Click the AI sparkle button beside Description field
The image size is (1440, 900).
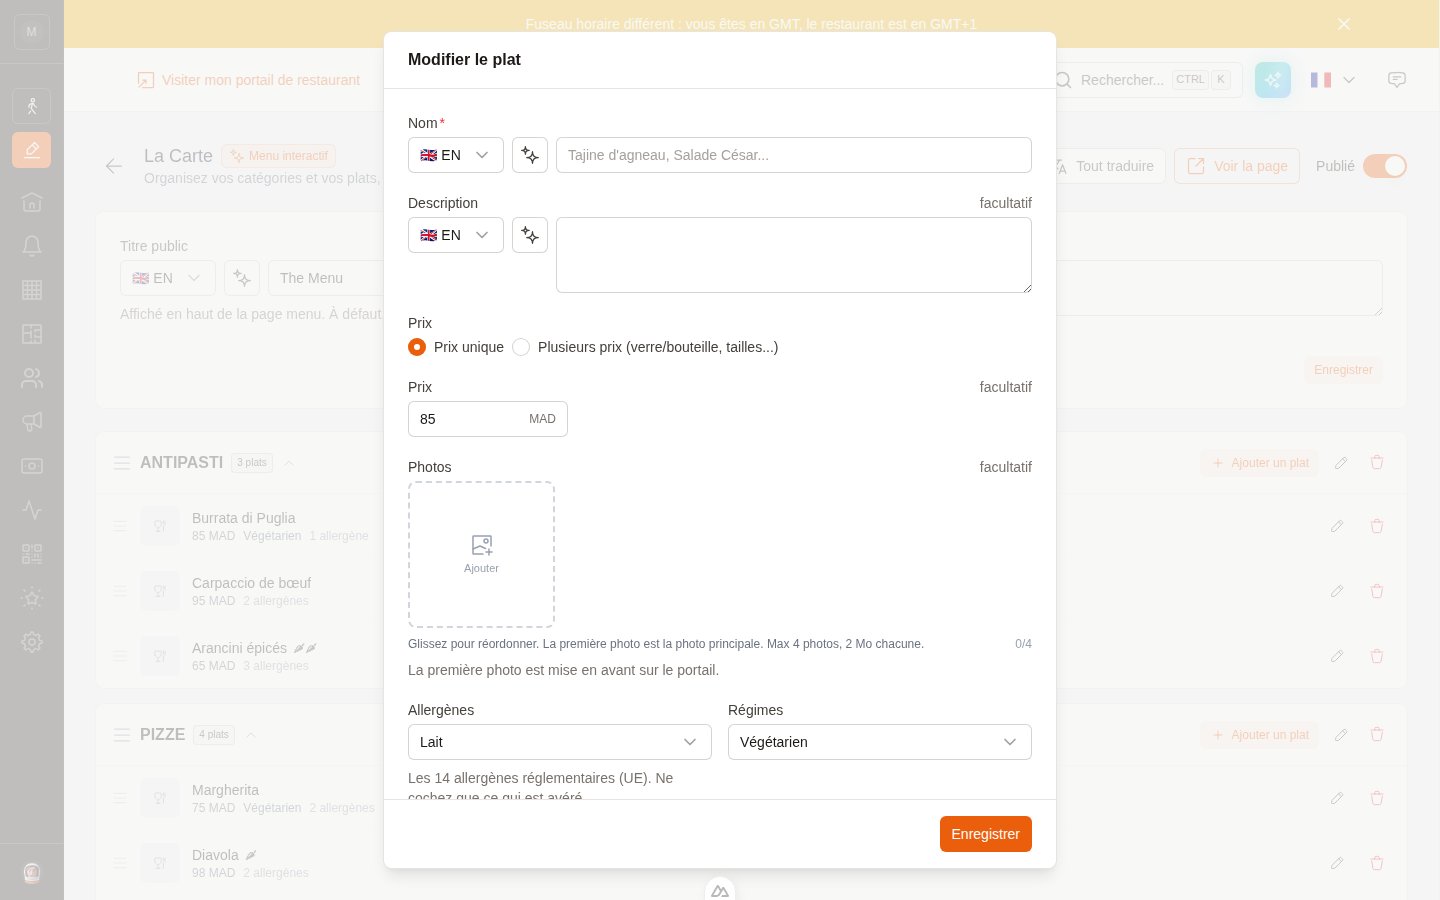530,235
